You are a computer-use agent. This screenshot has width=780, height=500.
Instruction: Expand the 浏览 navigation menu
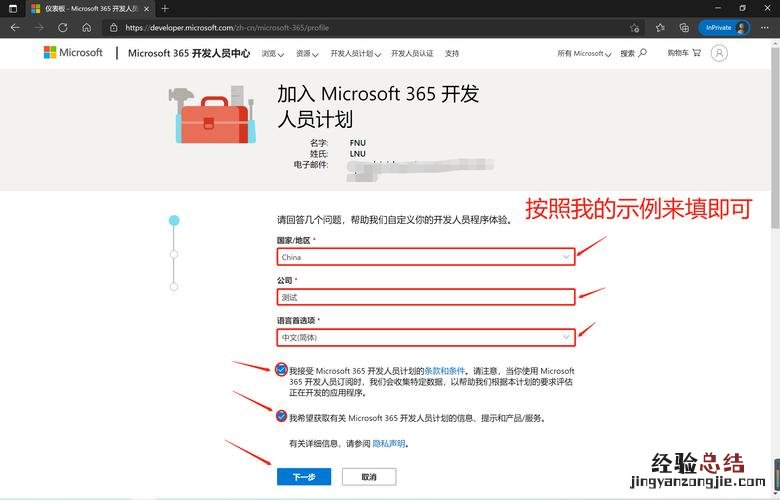pos(271,53)
